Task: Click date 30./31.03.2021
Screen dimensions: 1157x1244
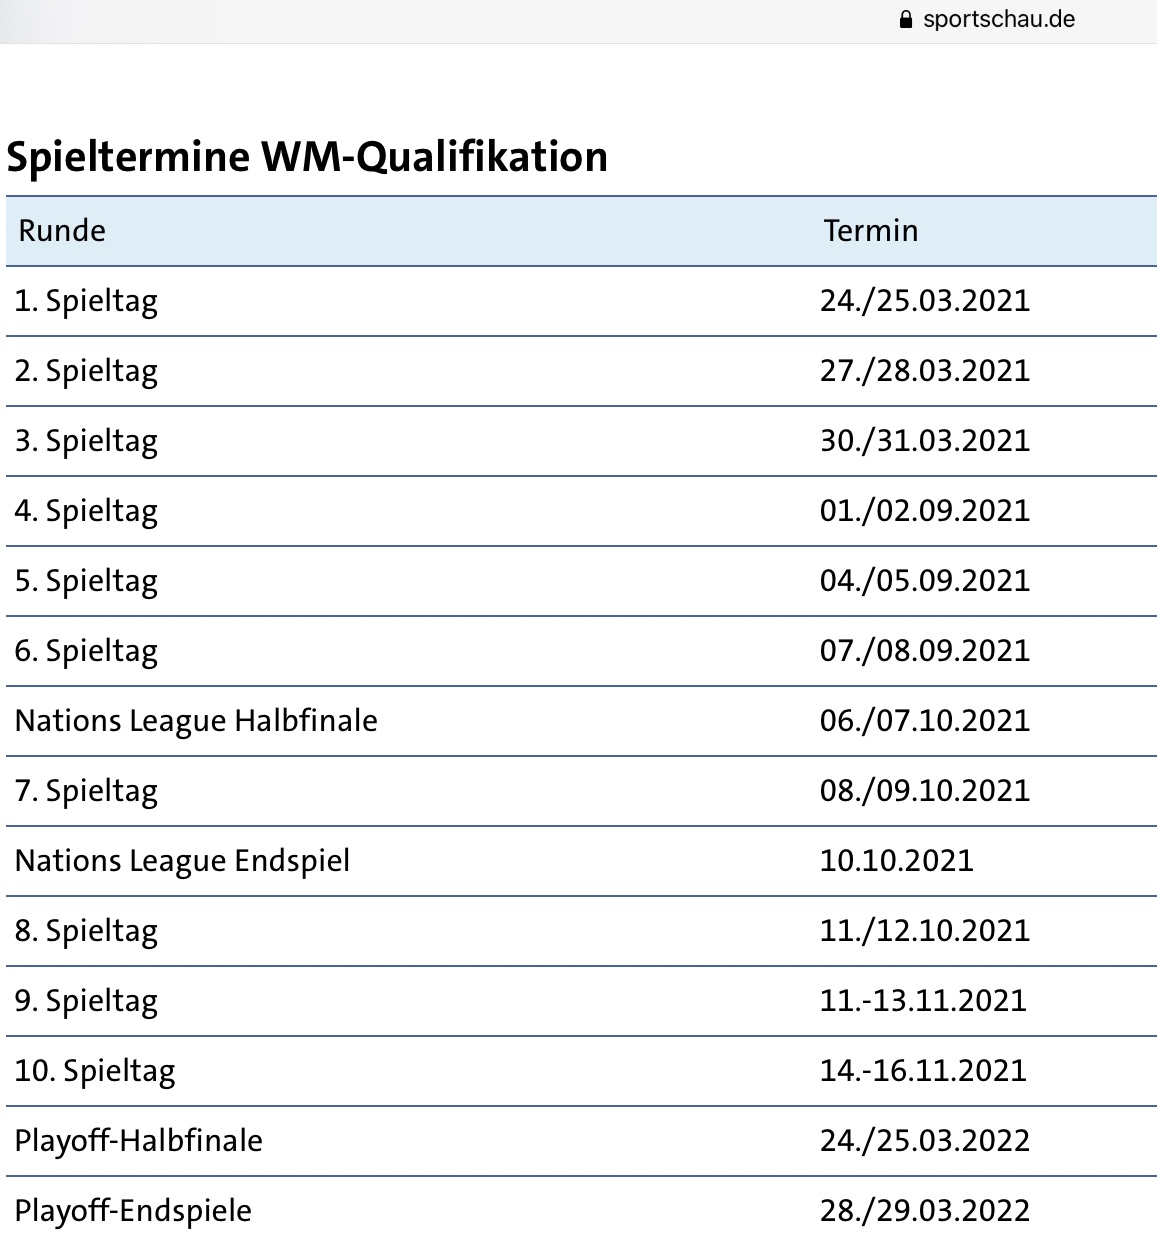Action: [924, 441]
